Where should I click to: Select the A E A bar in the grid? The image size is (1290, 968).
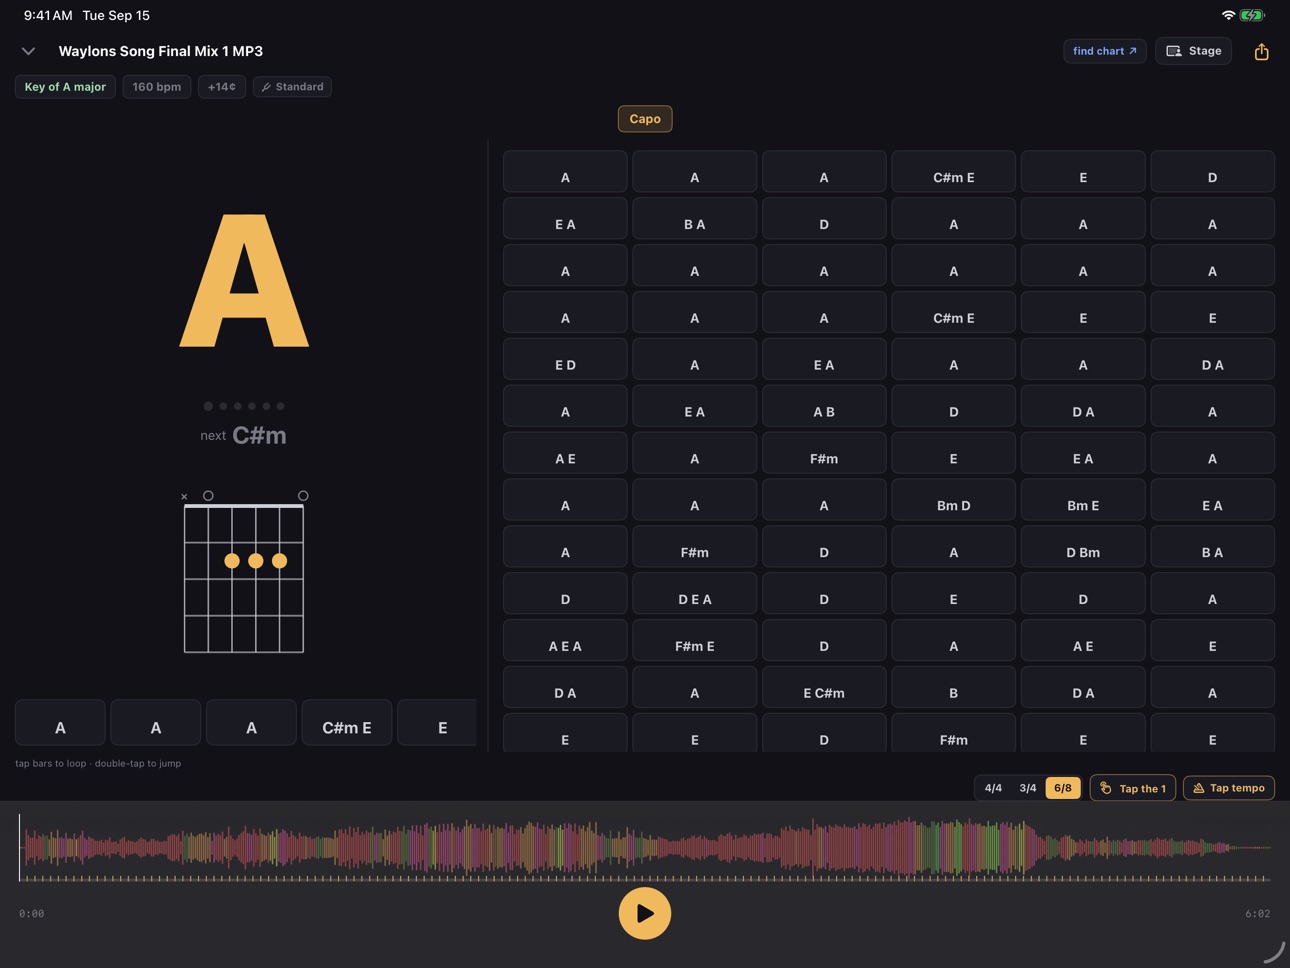[x=565, y=641]
